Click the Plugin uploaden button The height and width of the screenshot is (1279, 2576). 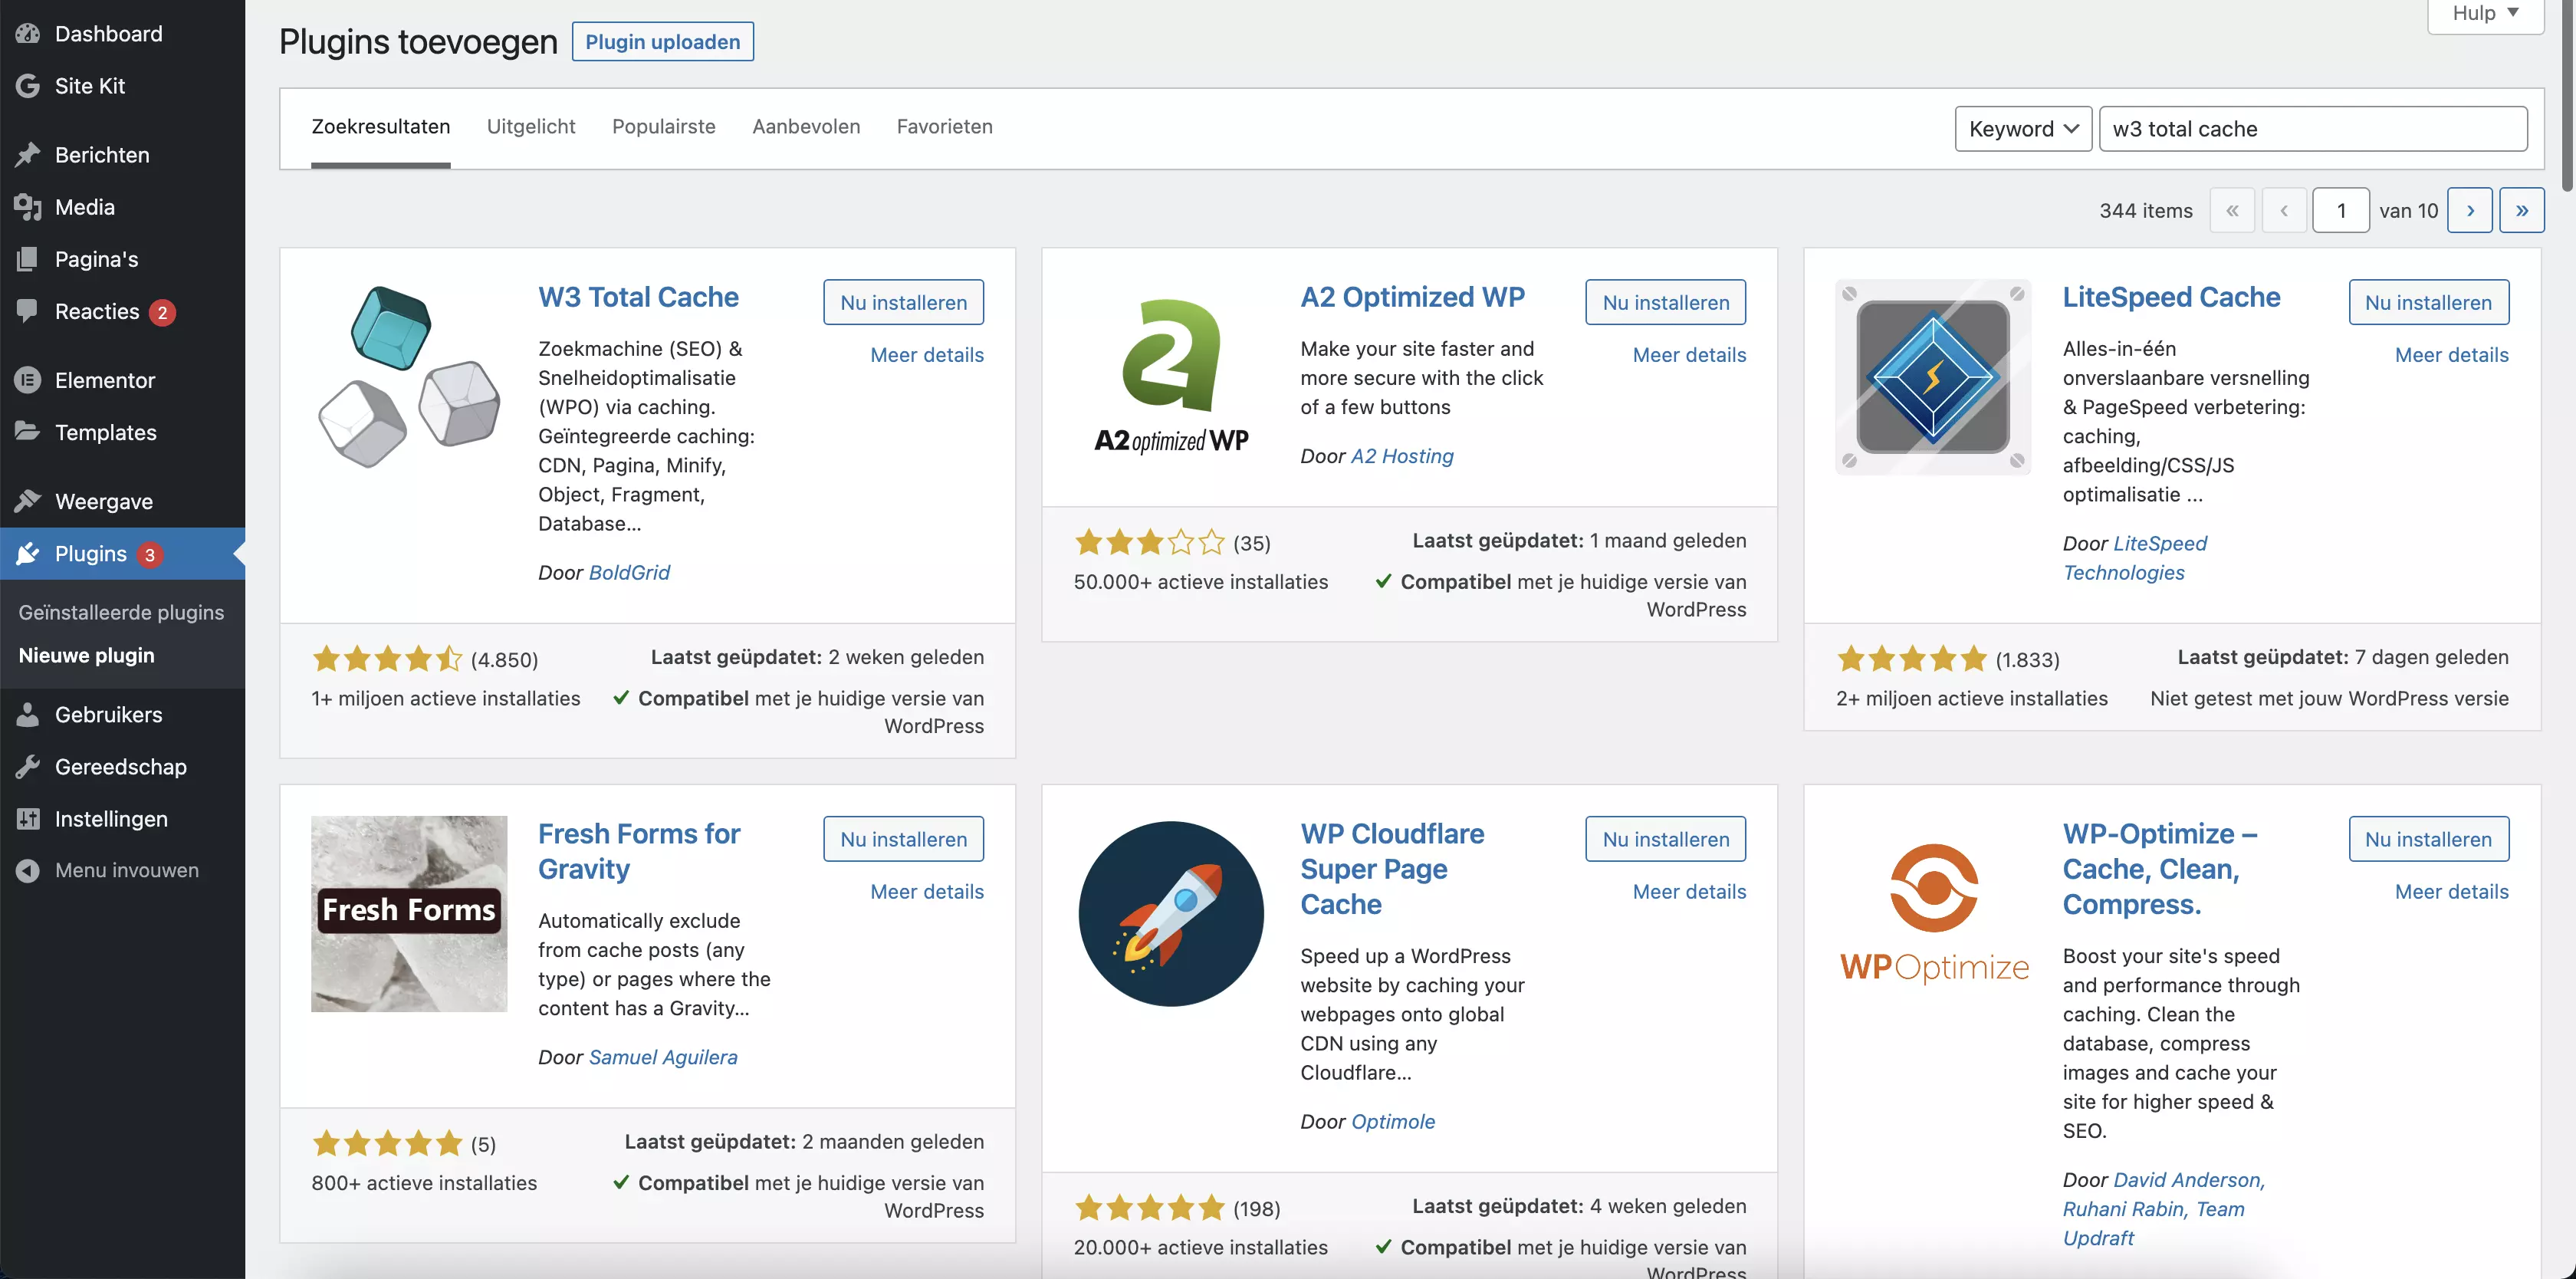pos(662,42)
